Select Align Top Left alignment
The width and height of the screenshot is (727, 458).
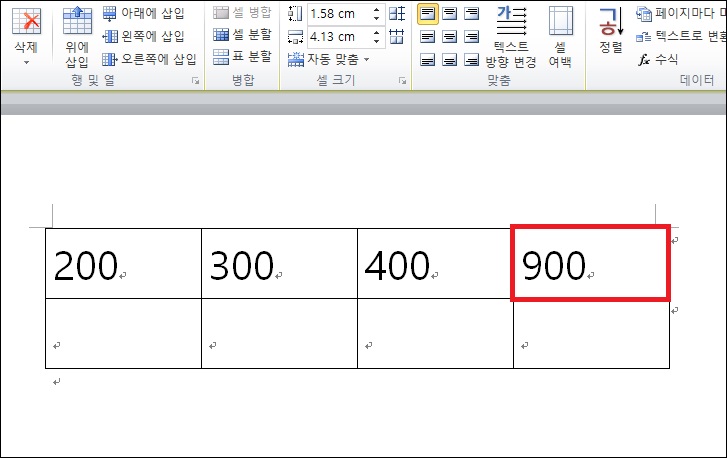pos(427,14)
